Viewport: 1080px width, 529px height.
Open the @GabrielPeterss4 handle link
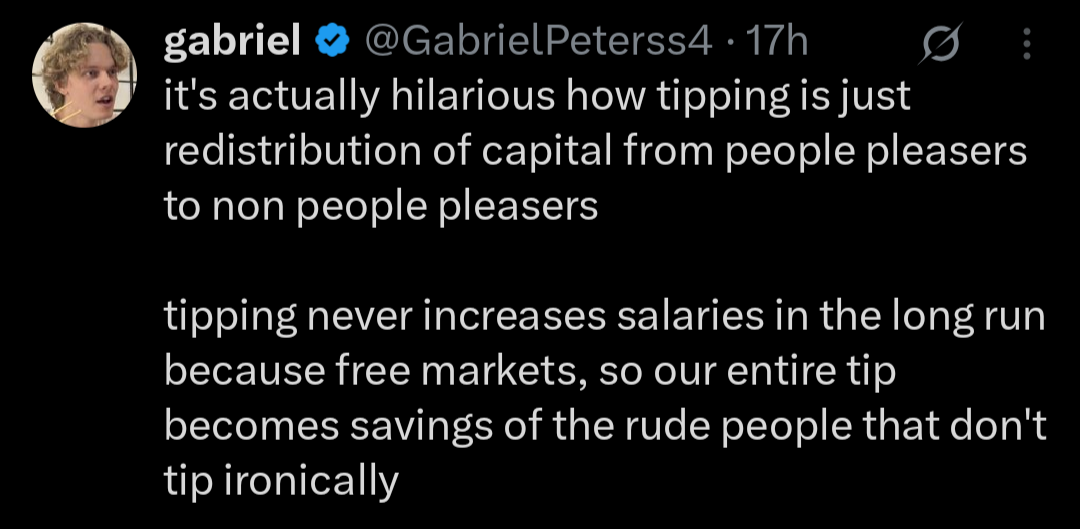tap(539, 41)
